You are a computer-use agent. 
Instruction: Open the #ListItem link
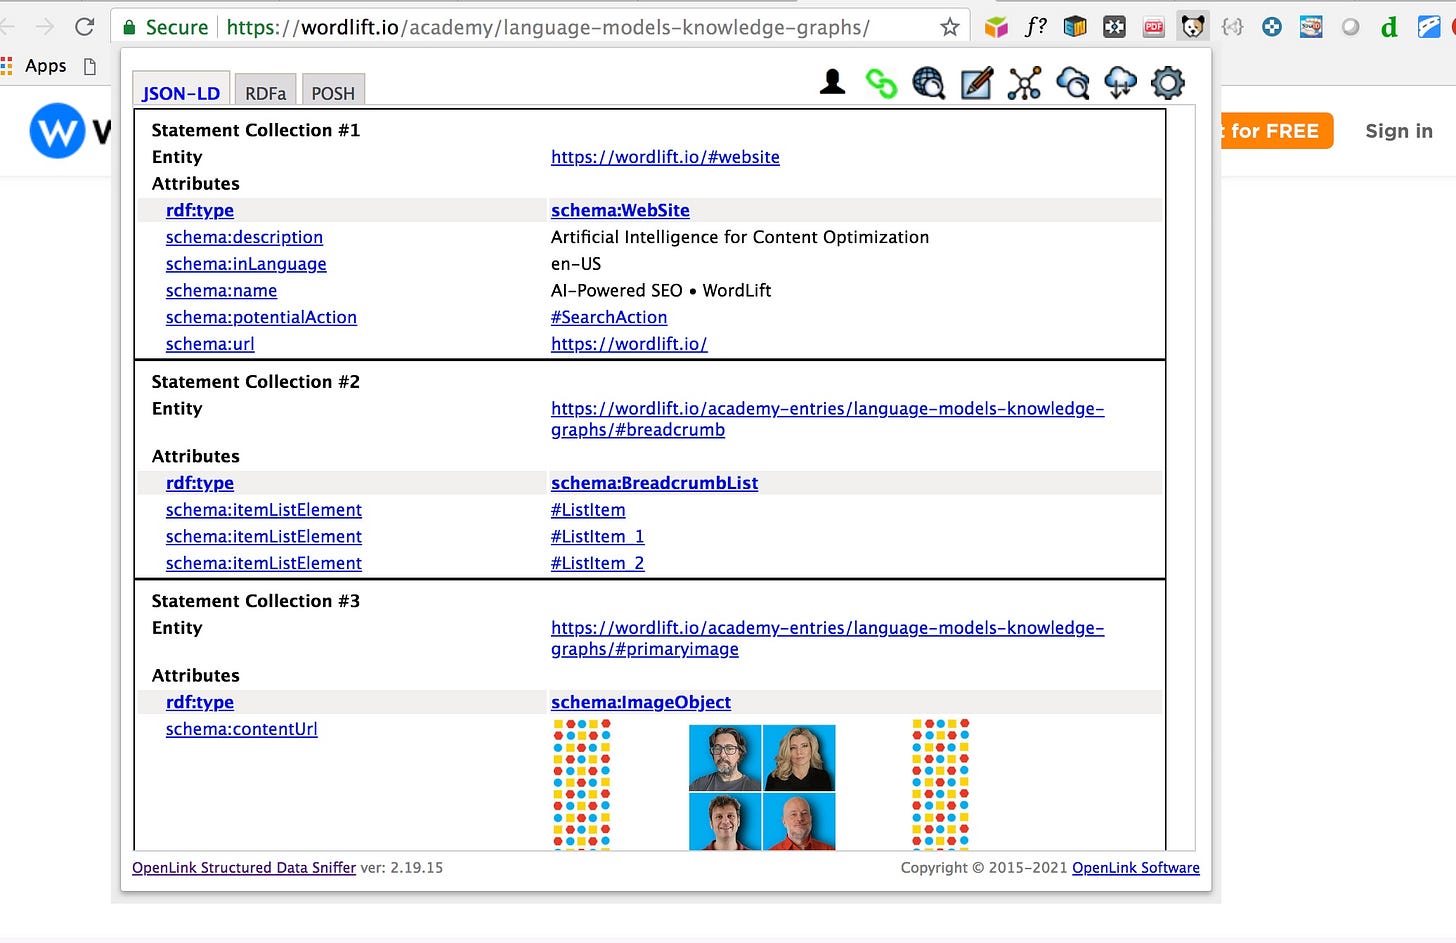tap(588, 510)
